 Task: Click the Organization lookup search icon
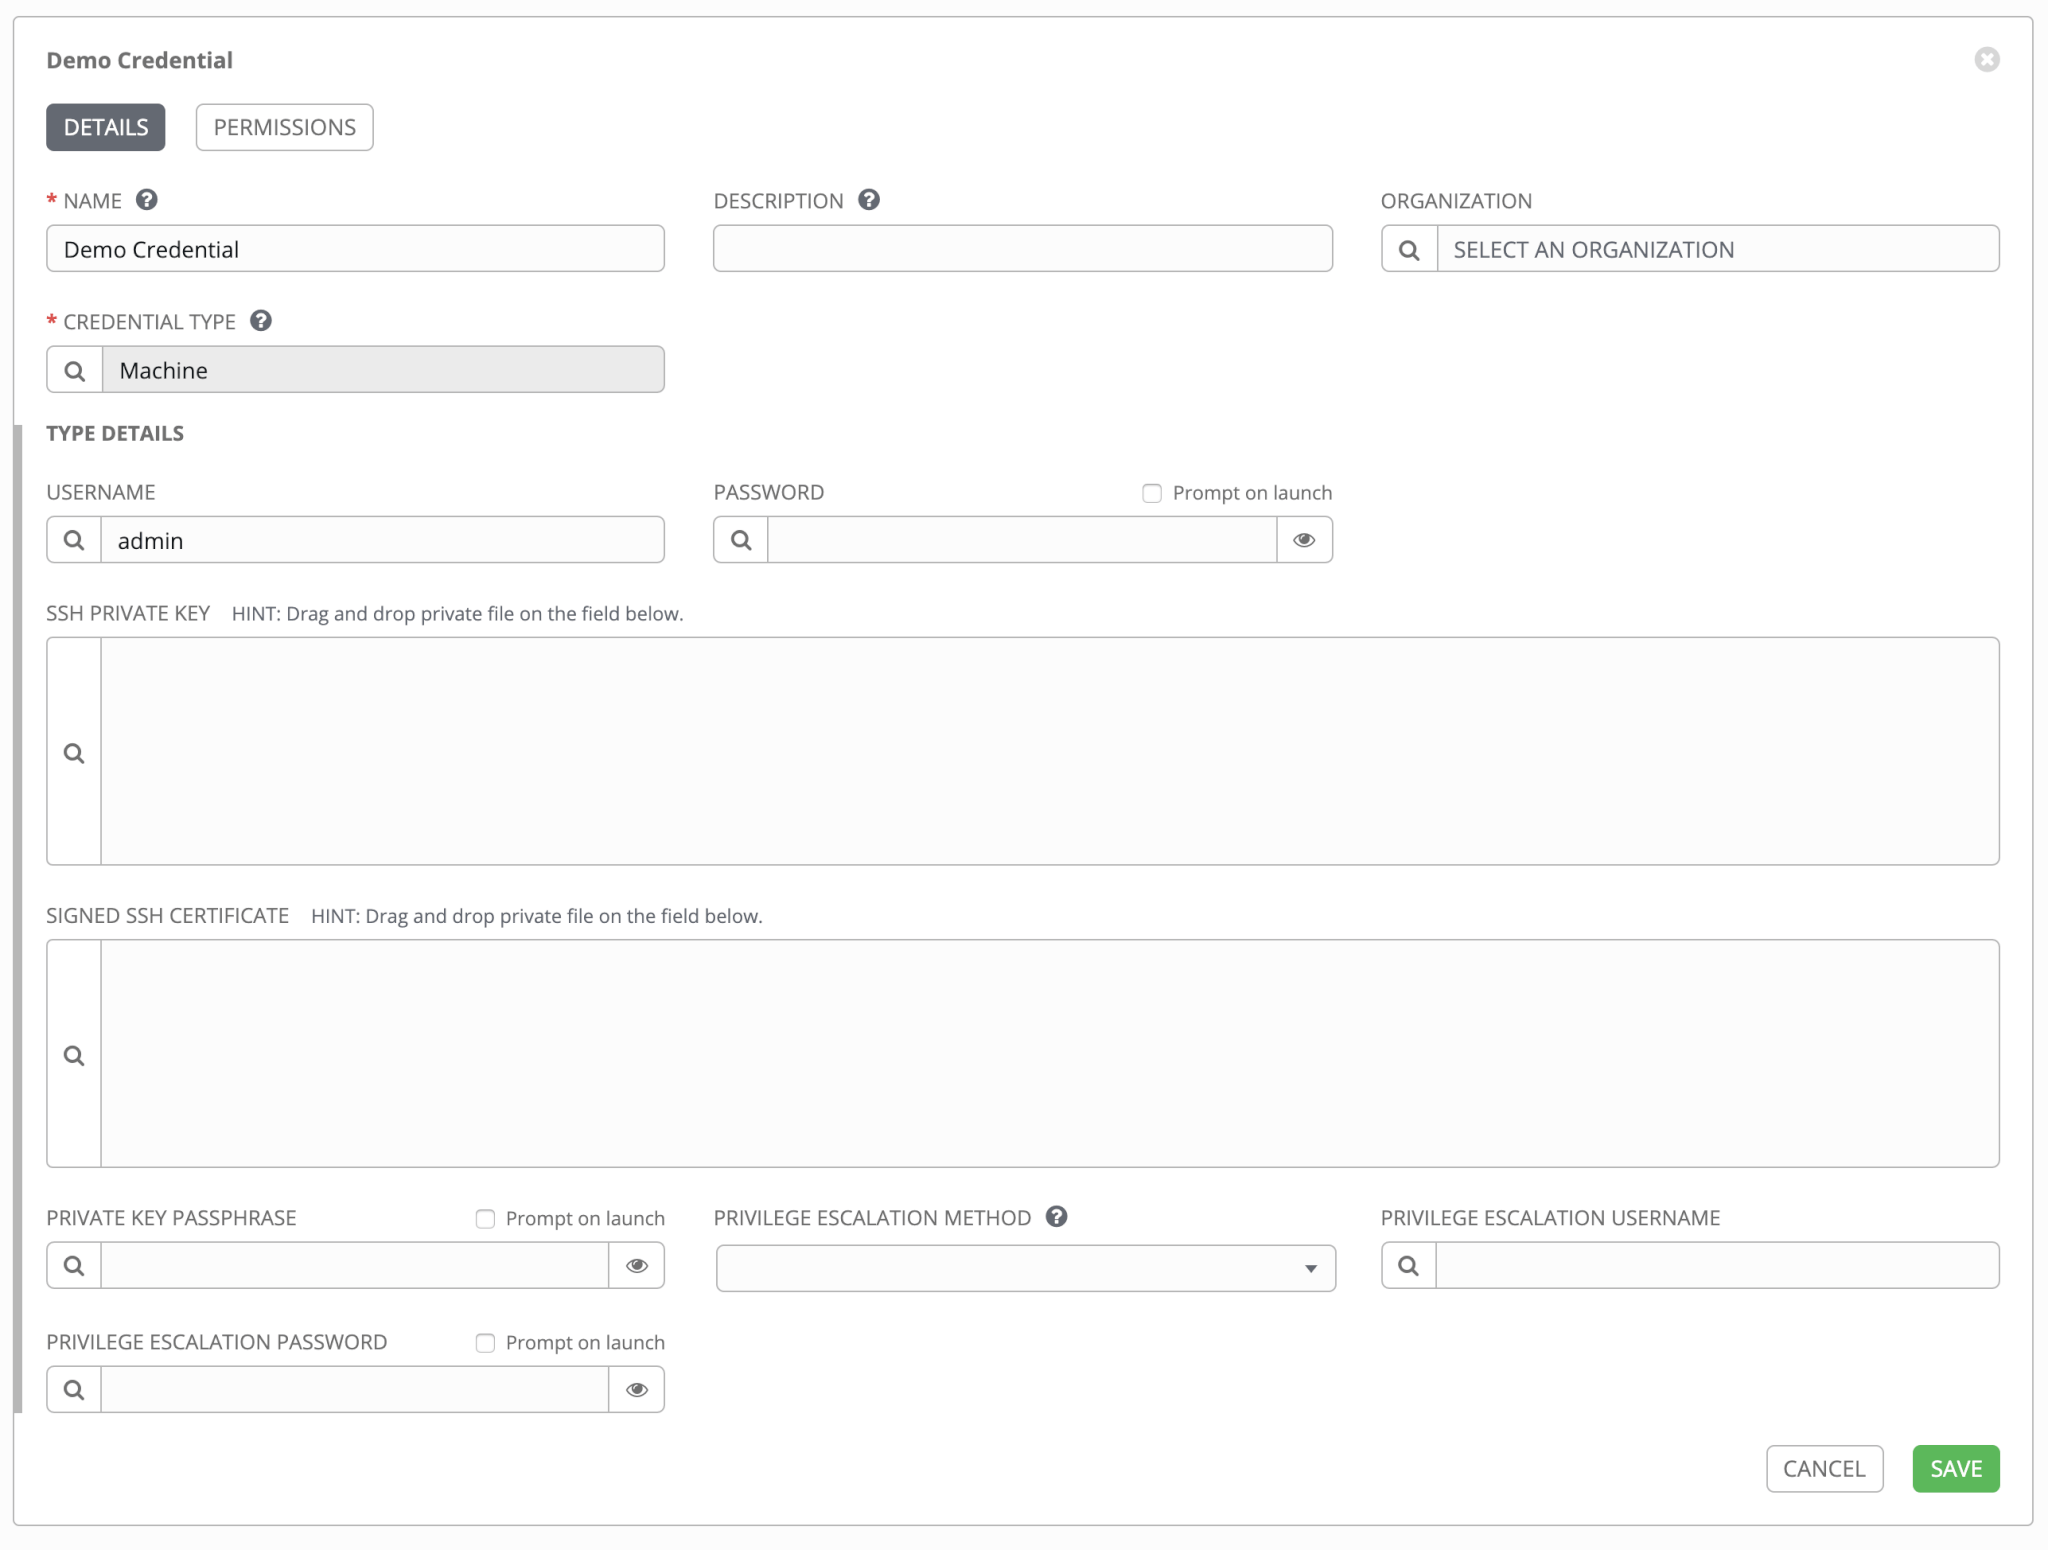pyautogui.click(x=1409, y=249)
